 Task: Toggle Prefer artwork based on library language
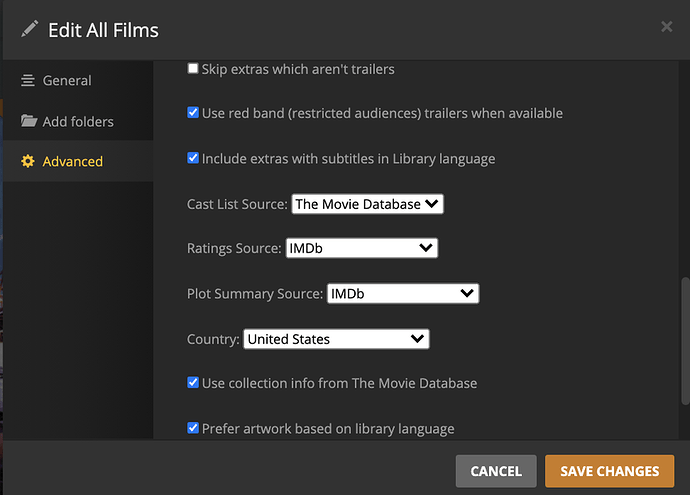click(193, 428)
